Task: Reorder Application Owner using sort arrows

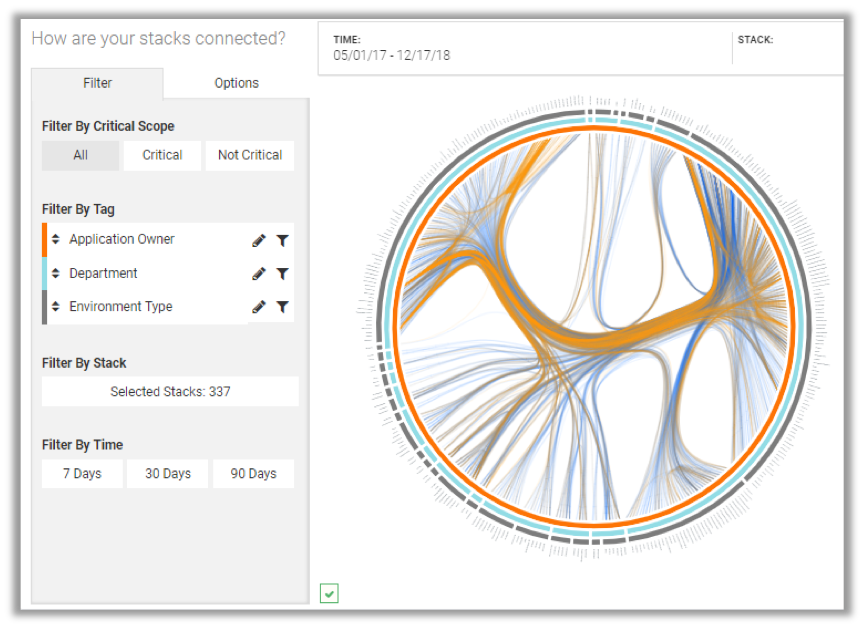Action: pos(56,239)
